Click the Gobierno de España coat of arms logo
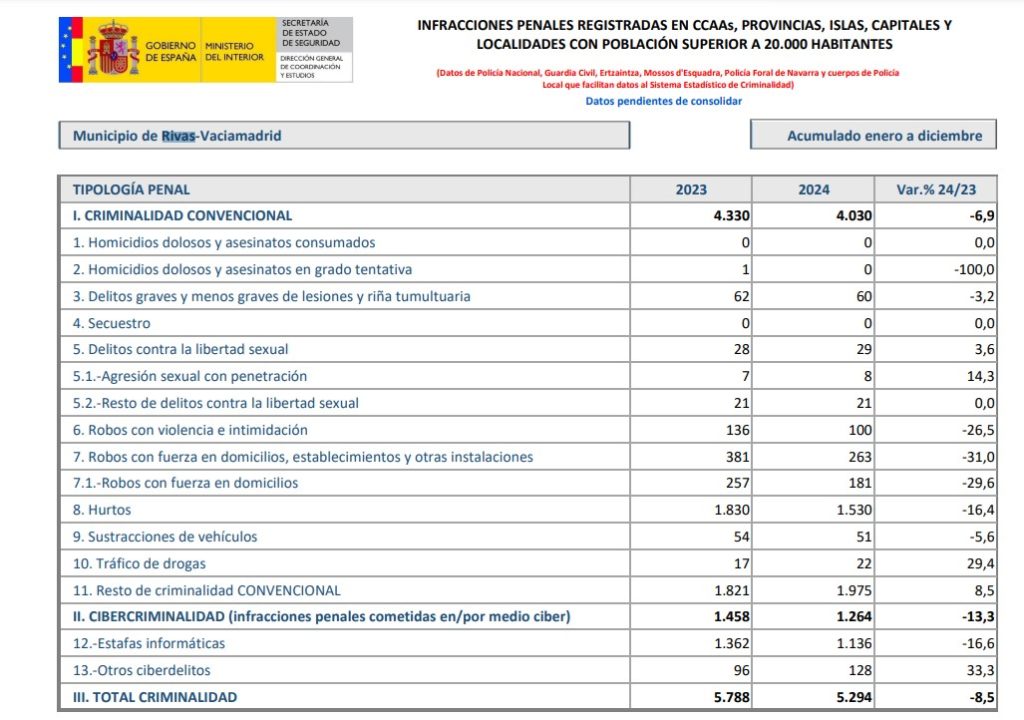 (x=114, y=48)
